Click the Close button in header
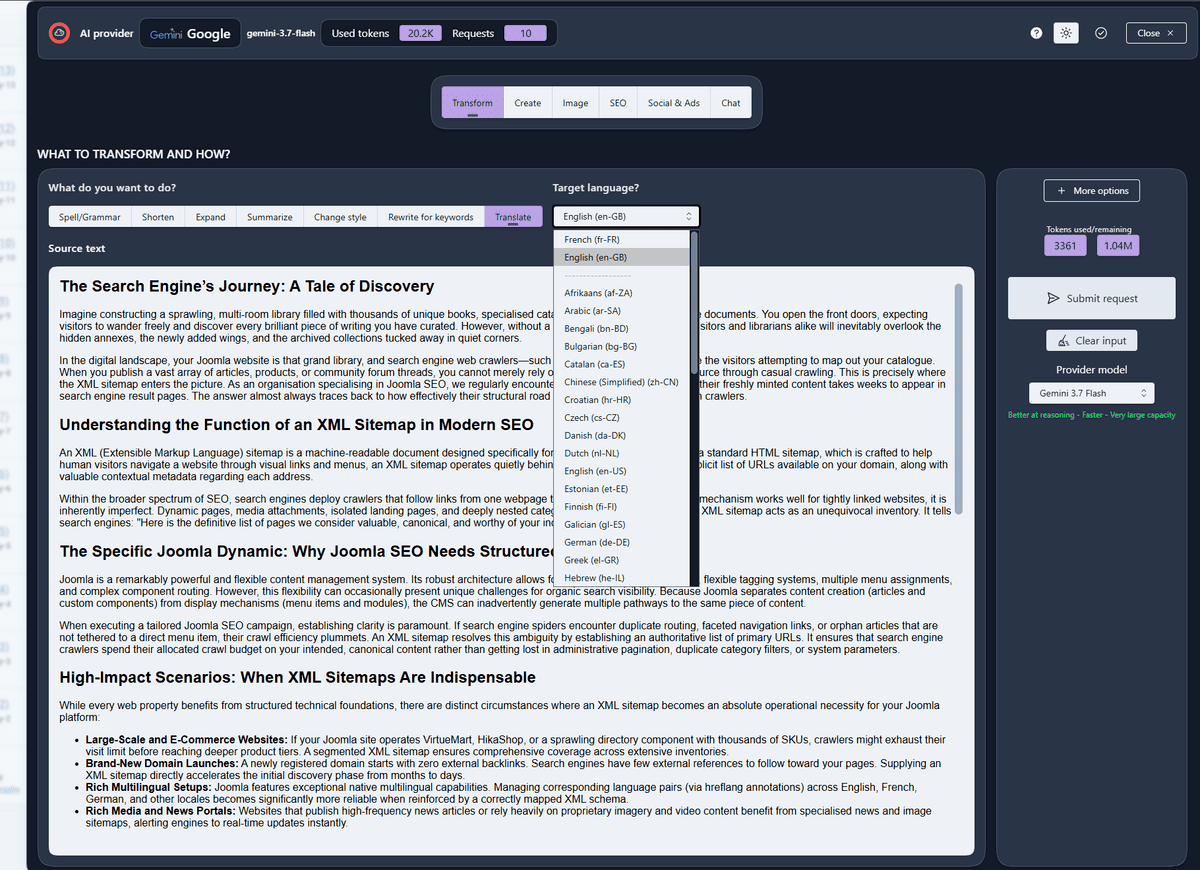 tap(1156, 33)
